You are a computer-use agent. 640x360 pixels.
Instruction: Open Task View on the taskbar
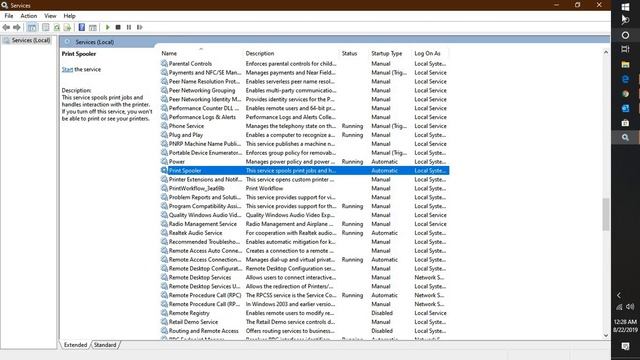(625, 49)
